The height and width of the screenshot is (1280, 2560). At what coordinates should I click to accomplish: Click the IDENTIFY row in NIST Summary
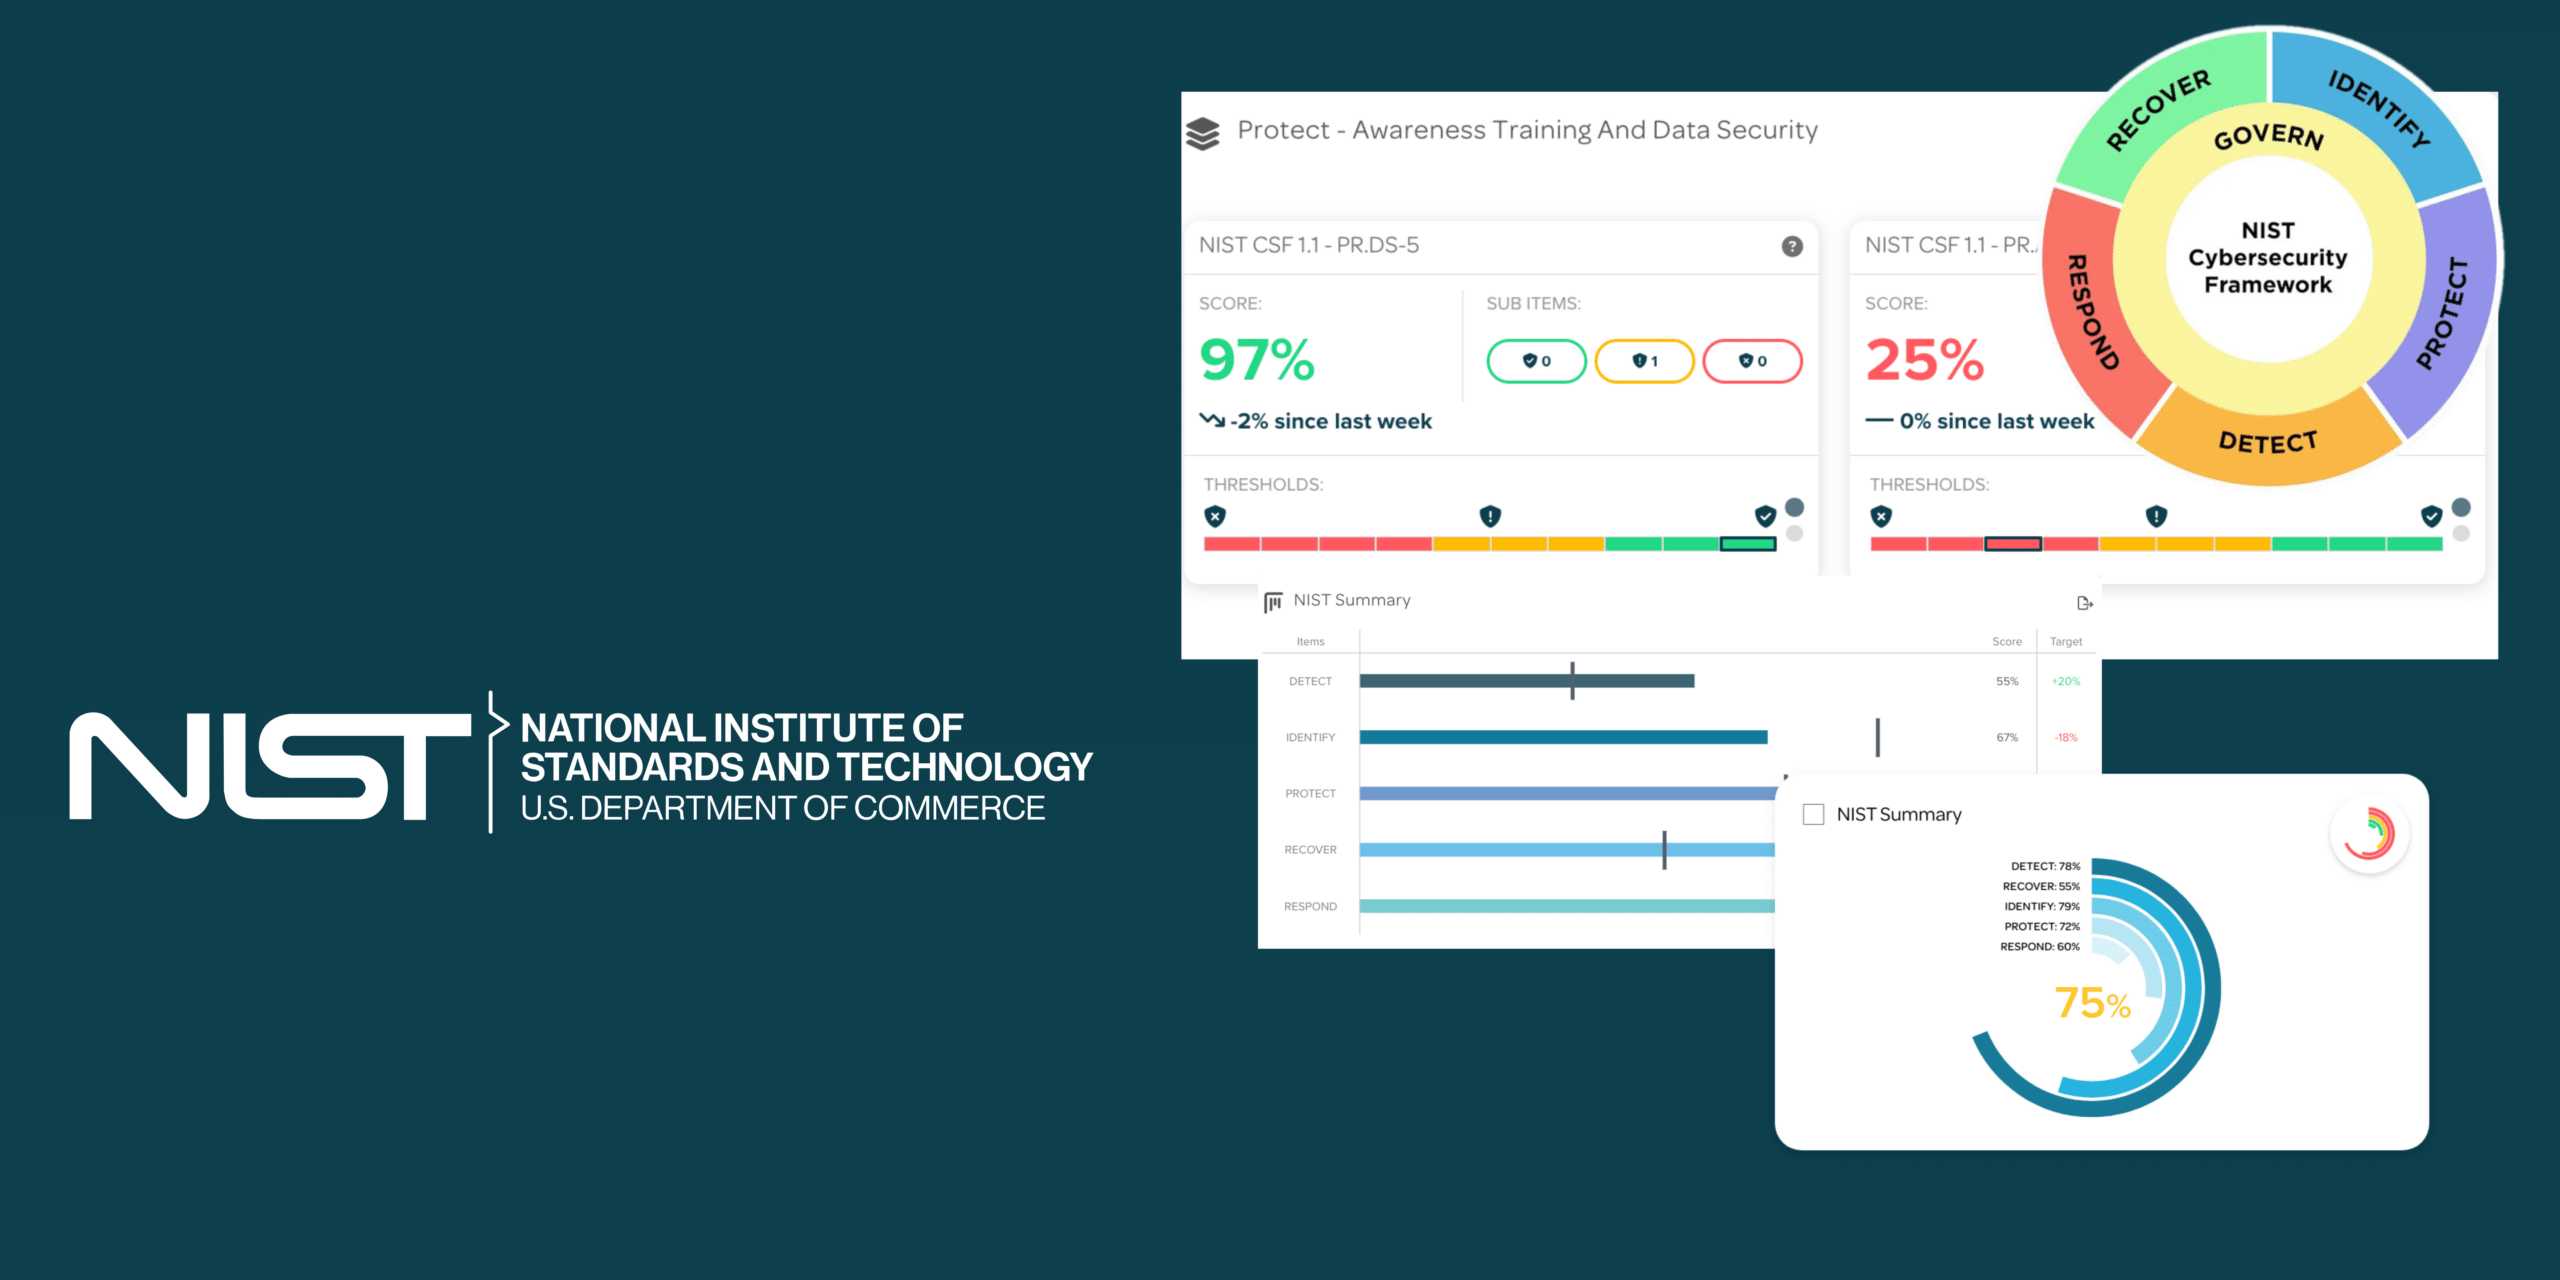[1310, 738]
